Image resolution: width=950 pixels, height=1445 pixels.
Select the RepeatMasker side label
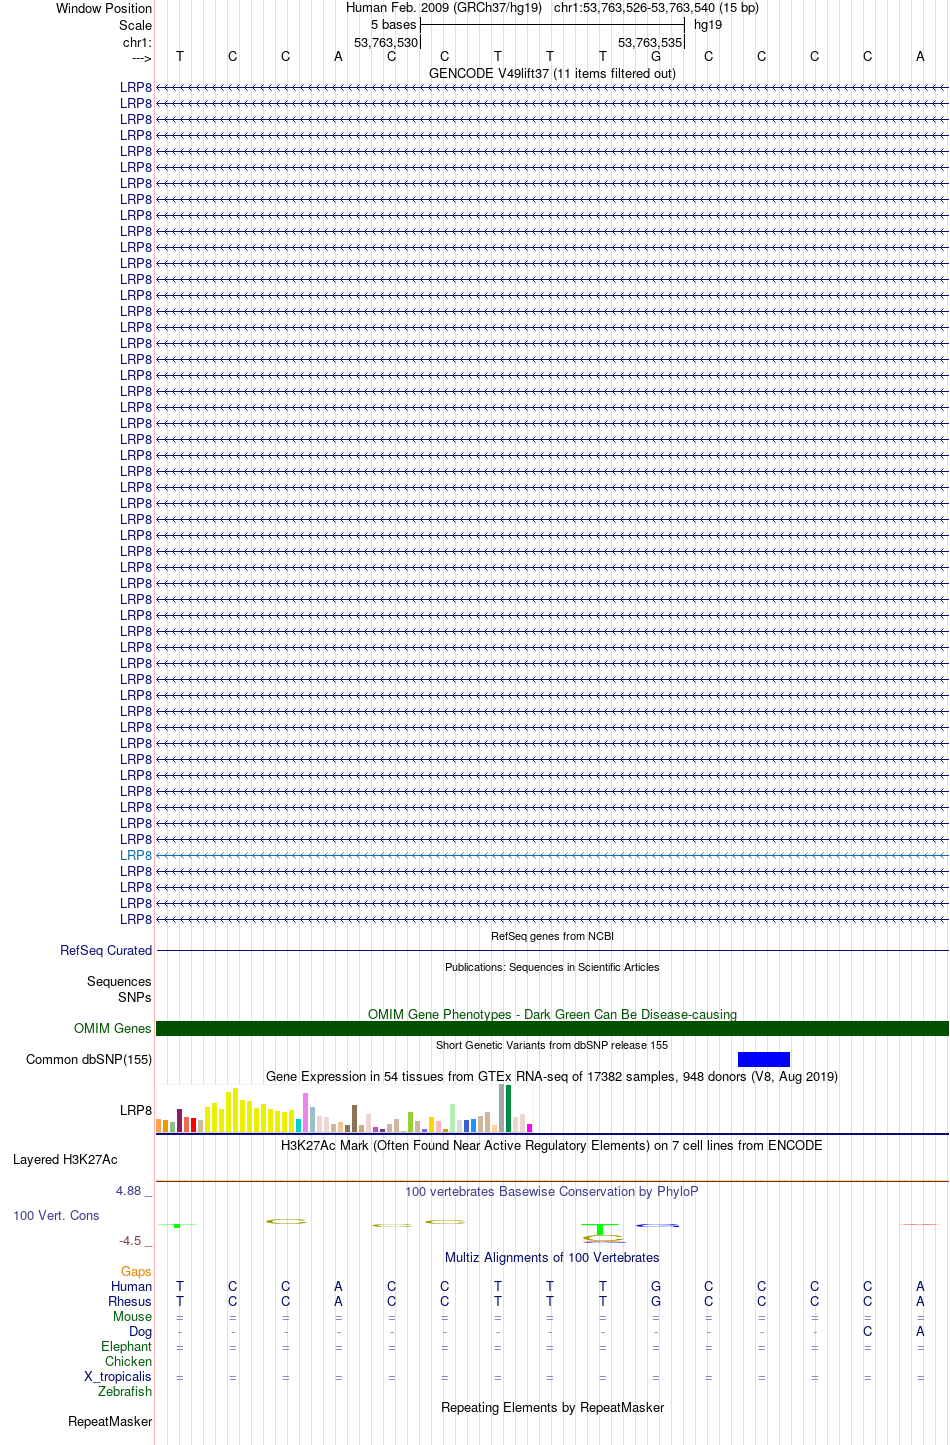click(110, 1421)
